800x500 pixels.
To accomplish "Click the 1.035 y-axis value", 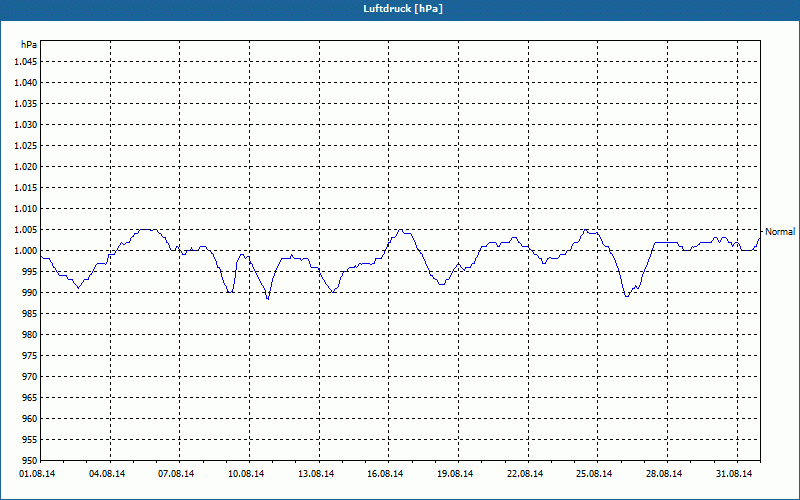I will 28,104.
